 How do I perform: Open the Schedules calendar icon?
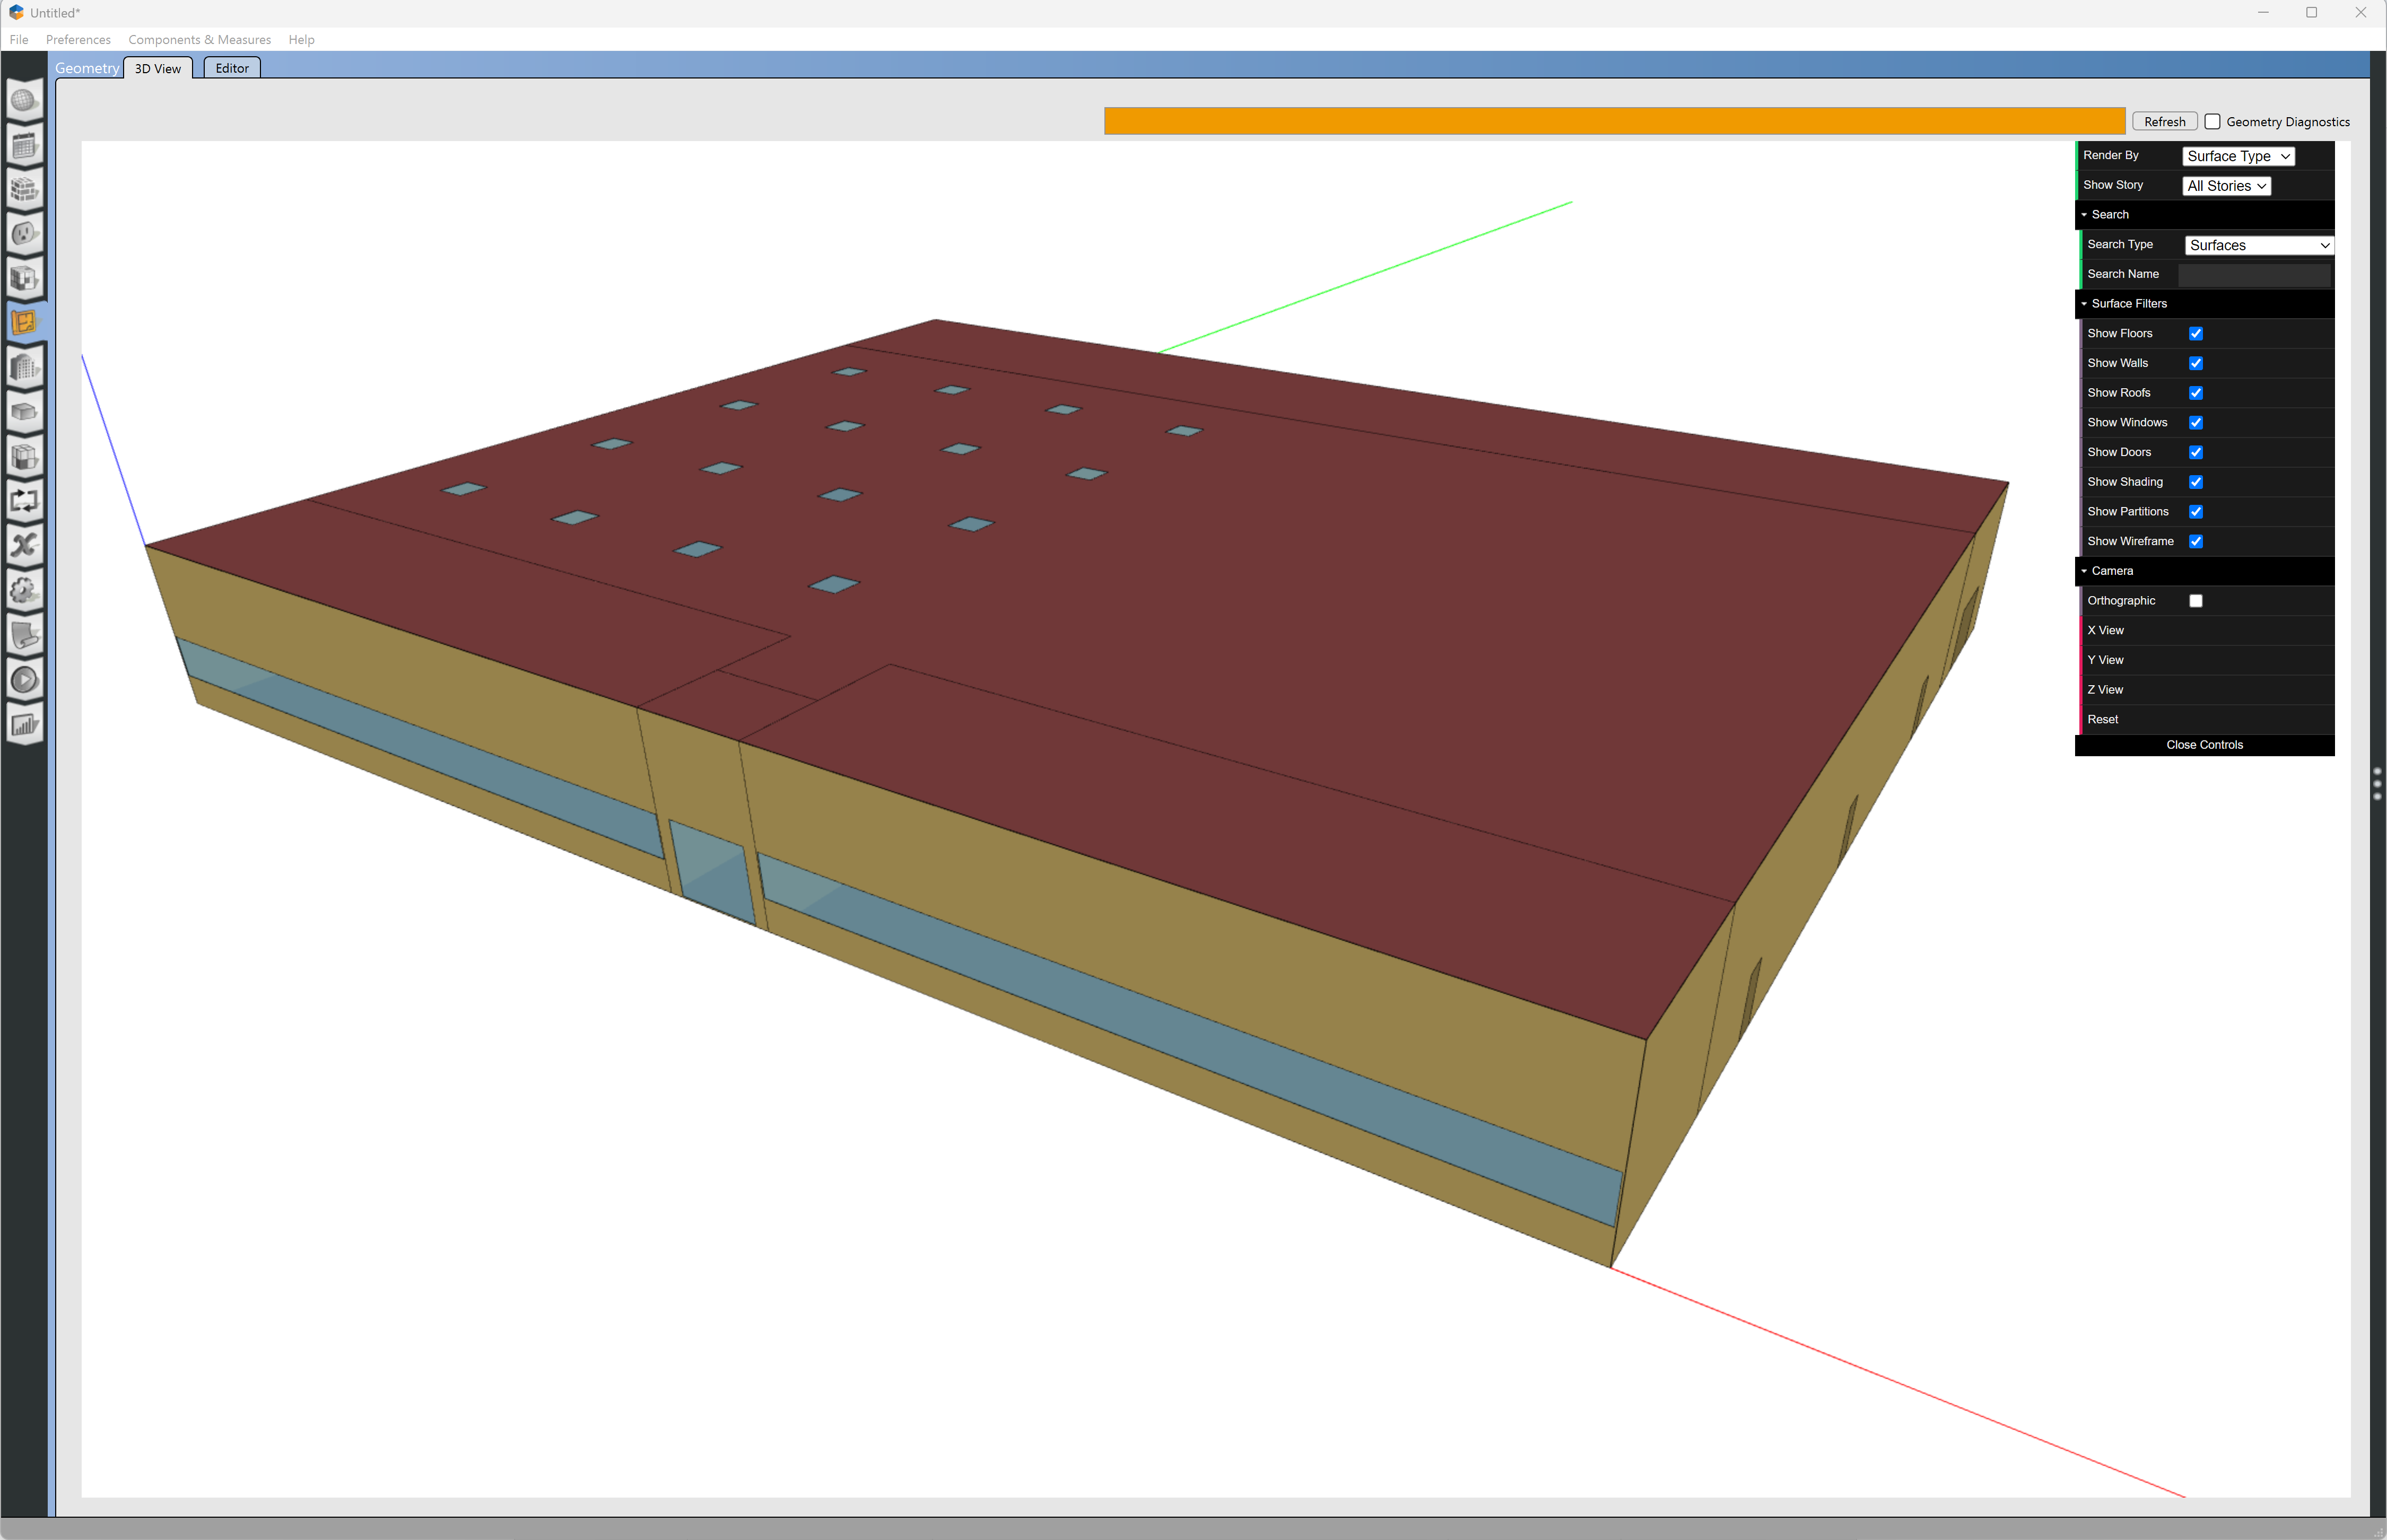(24, 145)
